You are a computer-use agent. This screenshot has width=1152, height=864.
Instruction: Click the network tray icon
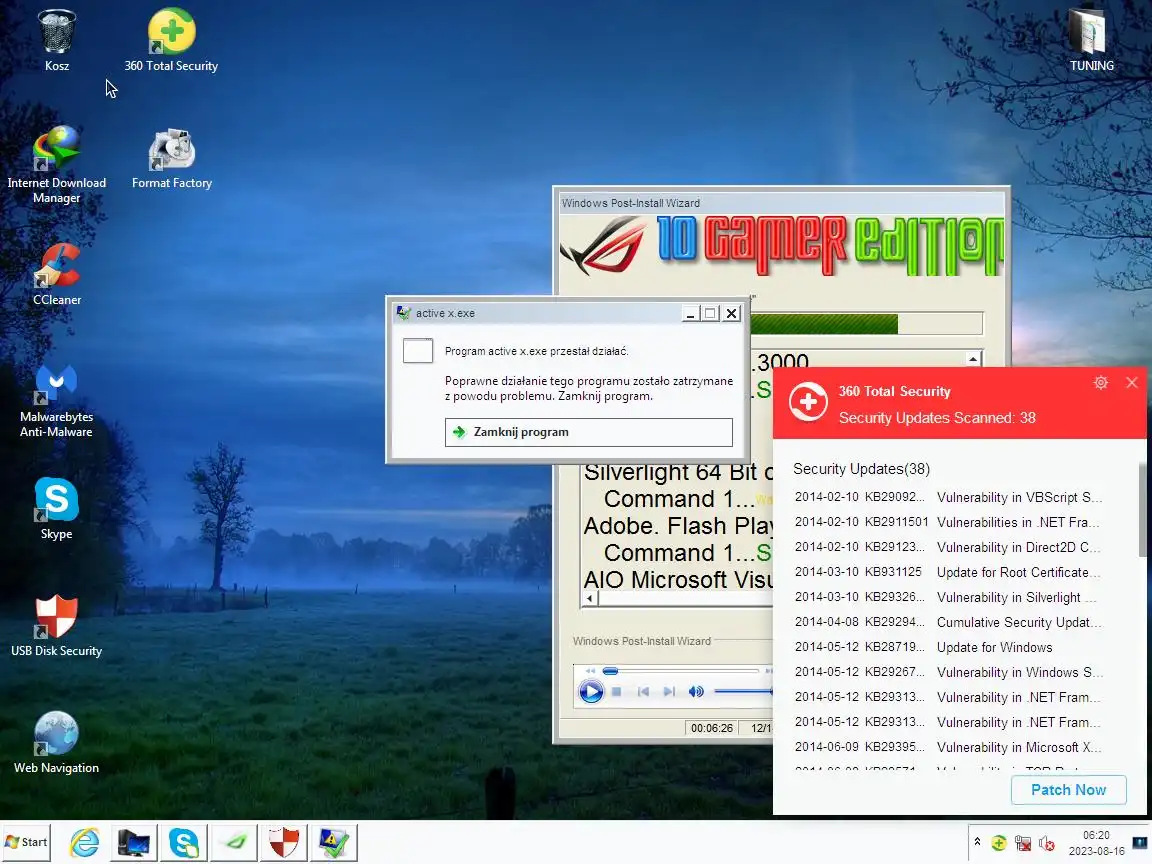[1023, 843]
